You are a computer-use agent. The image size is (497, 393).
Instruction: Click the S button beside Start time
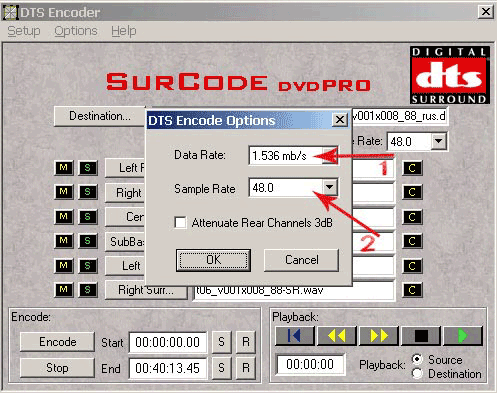tap(221, 342)
